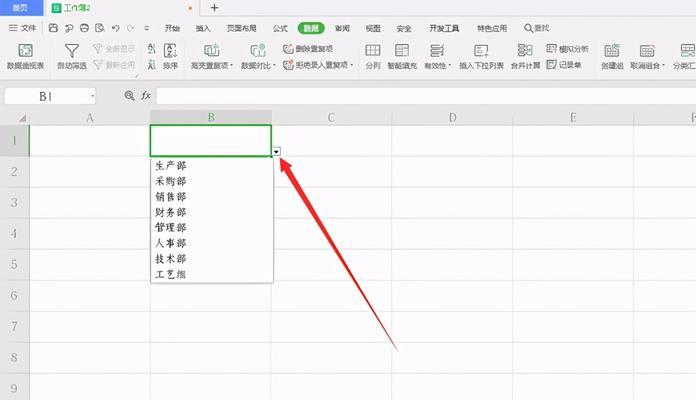The height and width of the screenshot is (400, 696).
Task: Switch to the 开始 ribbon tab
Action: [x=172, y=28]
